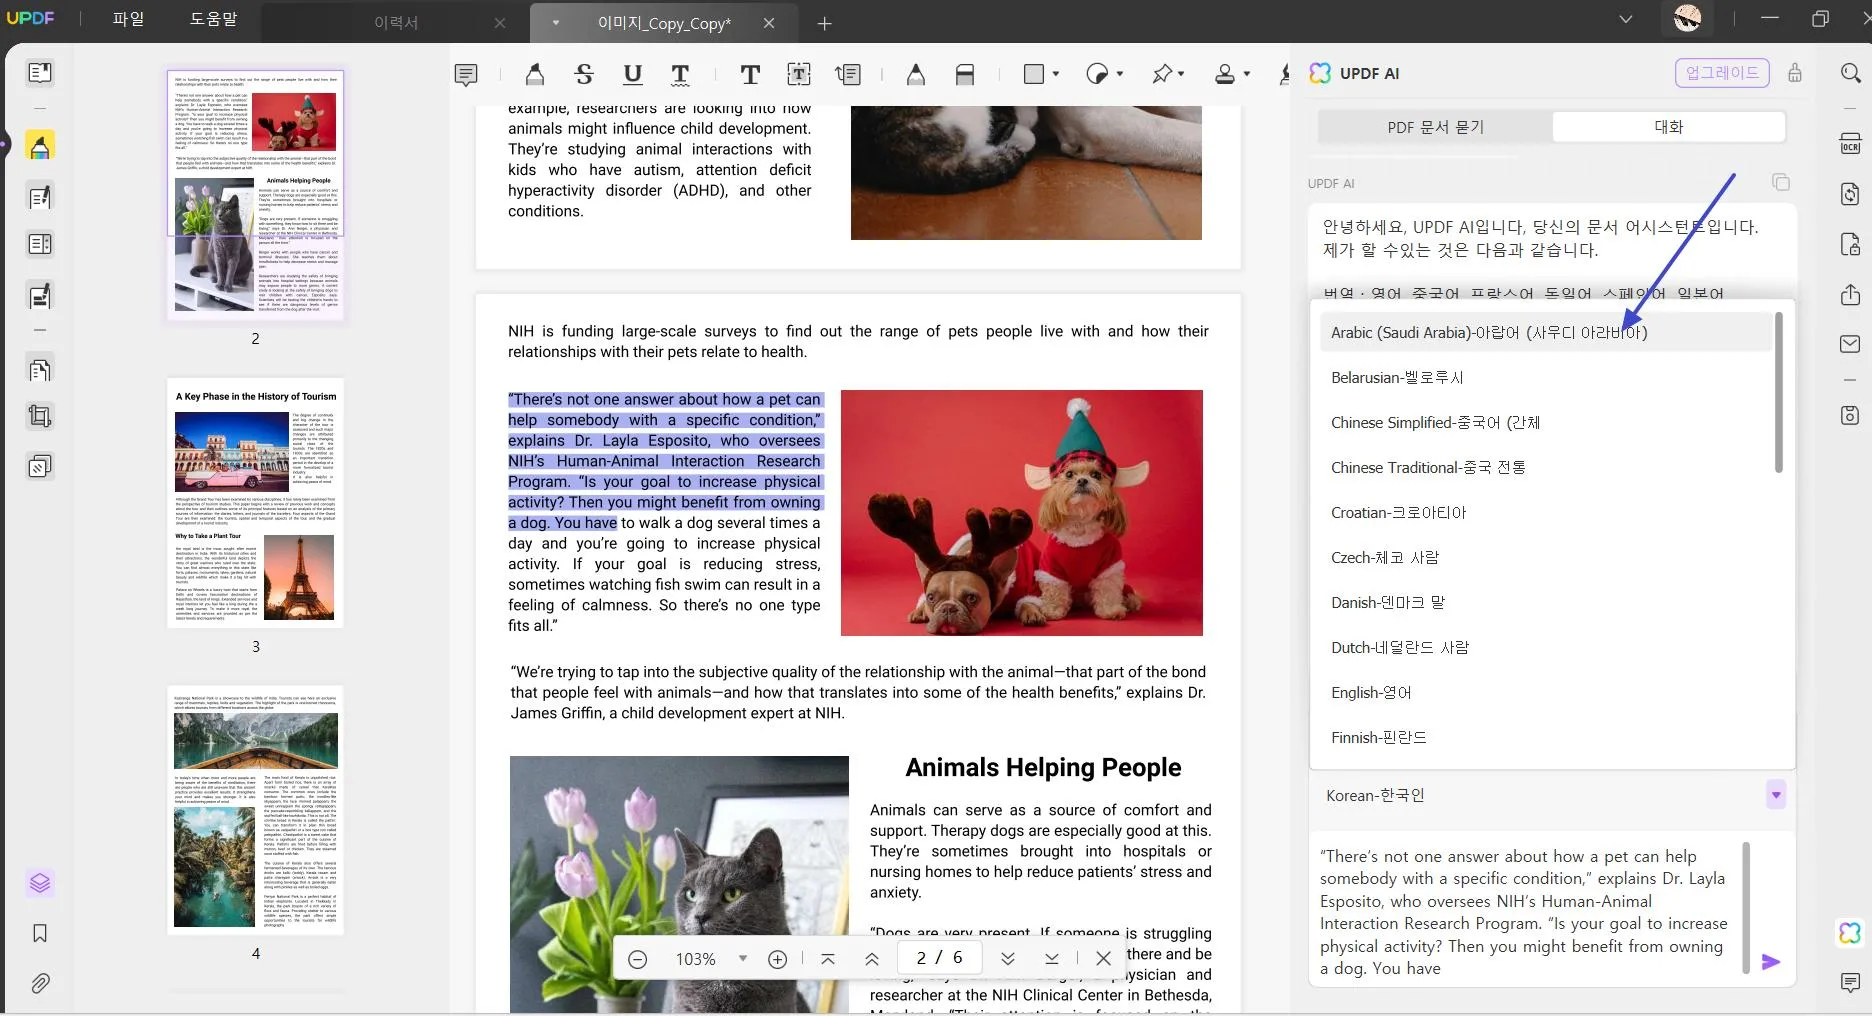Select page 4 thumbnail

coord(255,810)
